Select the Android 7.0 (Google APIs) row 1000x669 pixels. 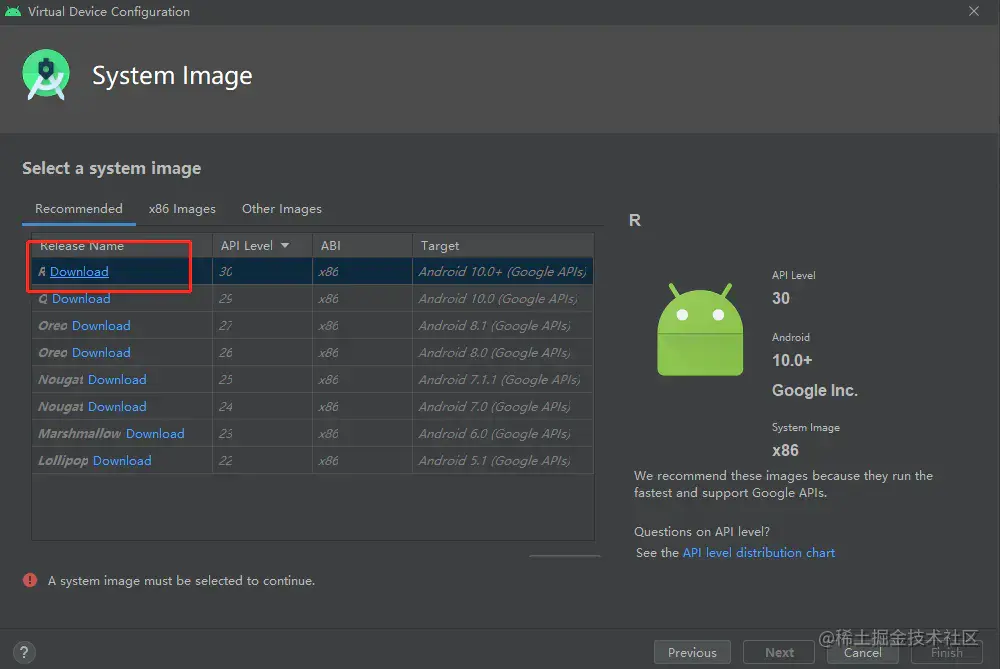312,406
